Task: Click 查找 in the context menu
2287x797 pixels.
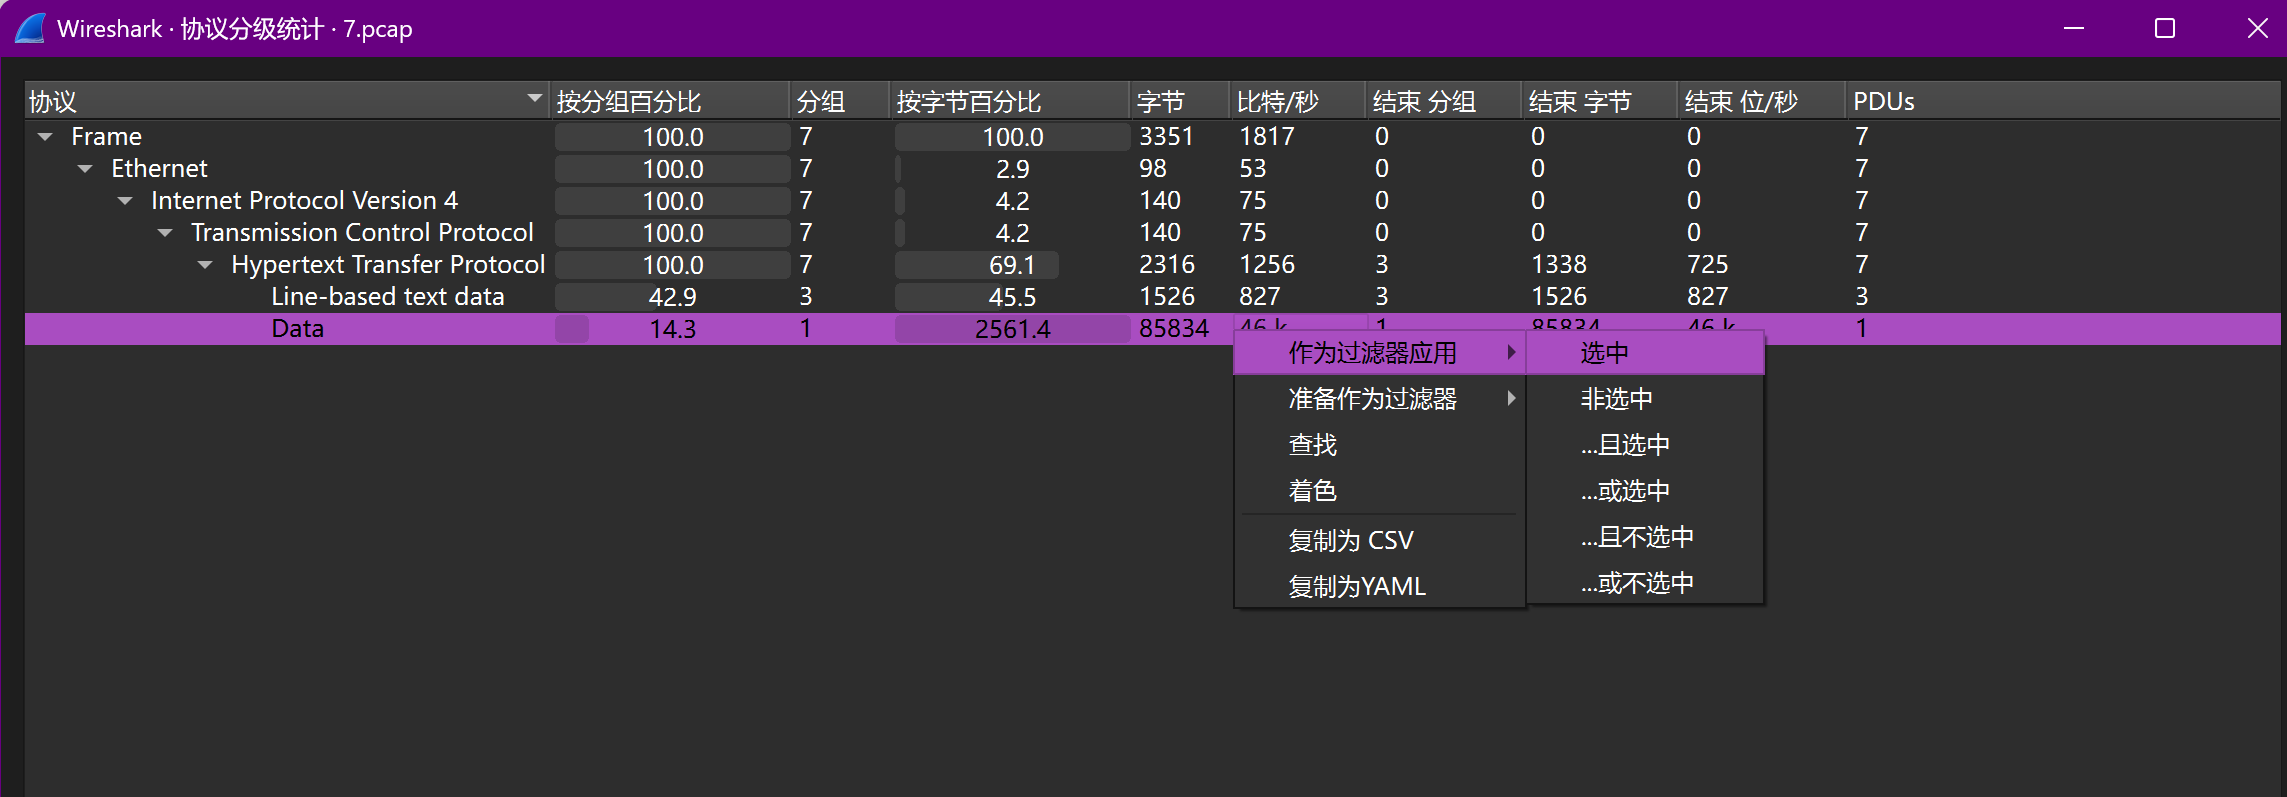Action: click(1312, 445)
